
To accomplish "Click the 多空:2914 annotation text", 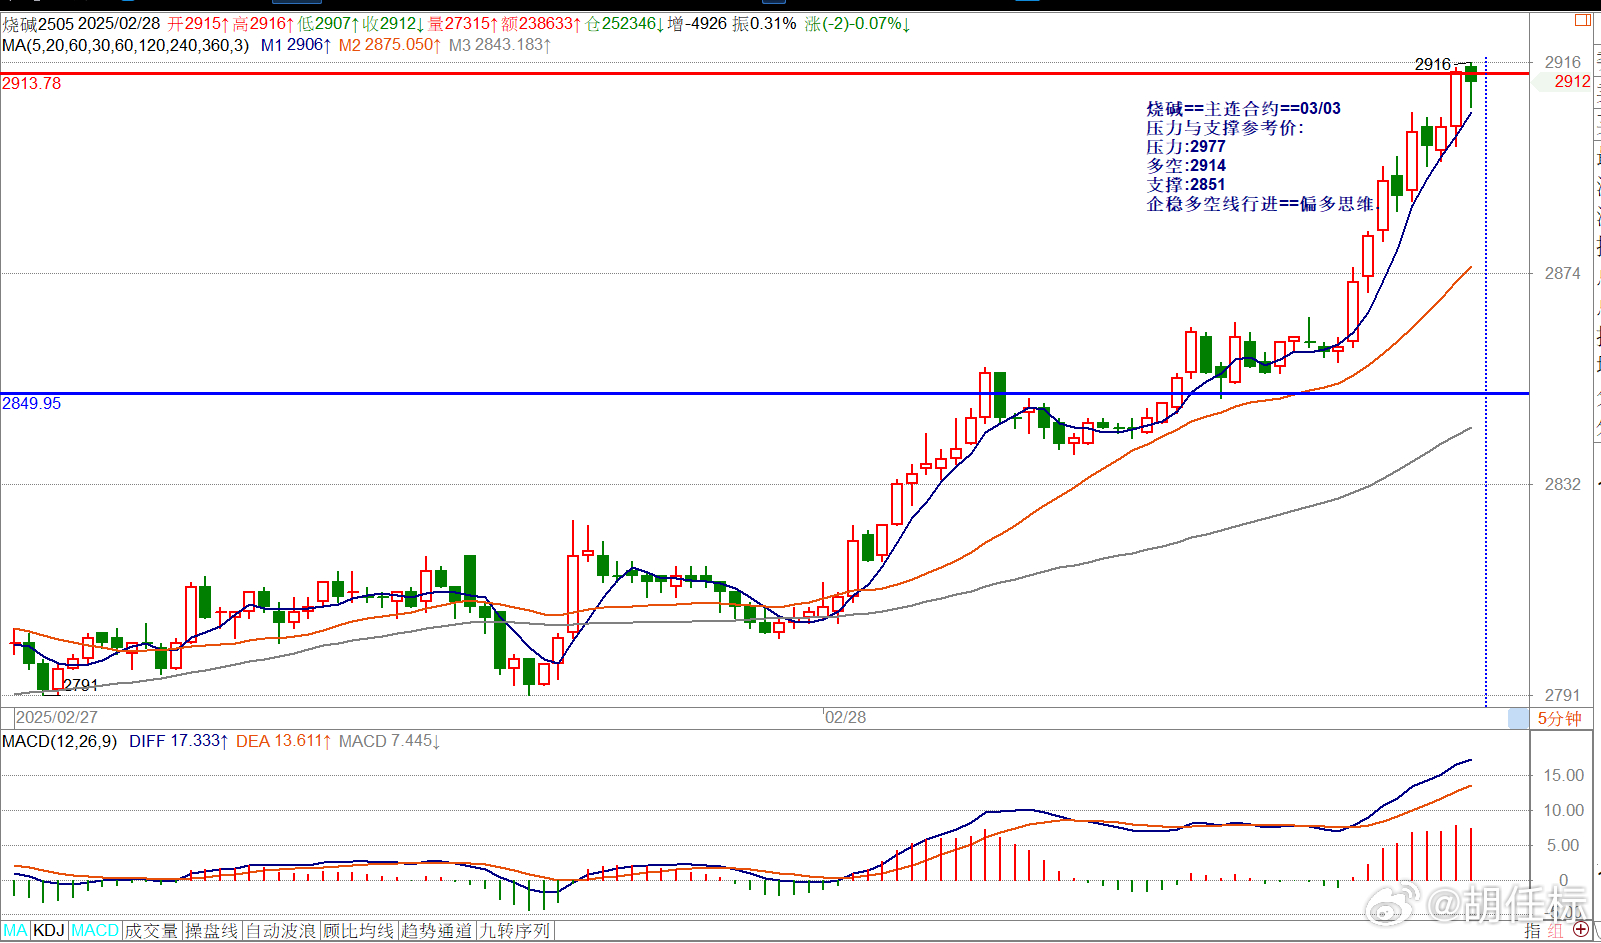I will click(1186, 165).
